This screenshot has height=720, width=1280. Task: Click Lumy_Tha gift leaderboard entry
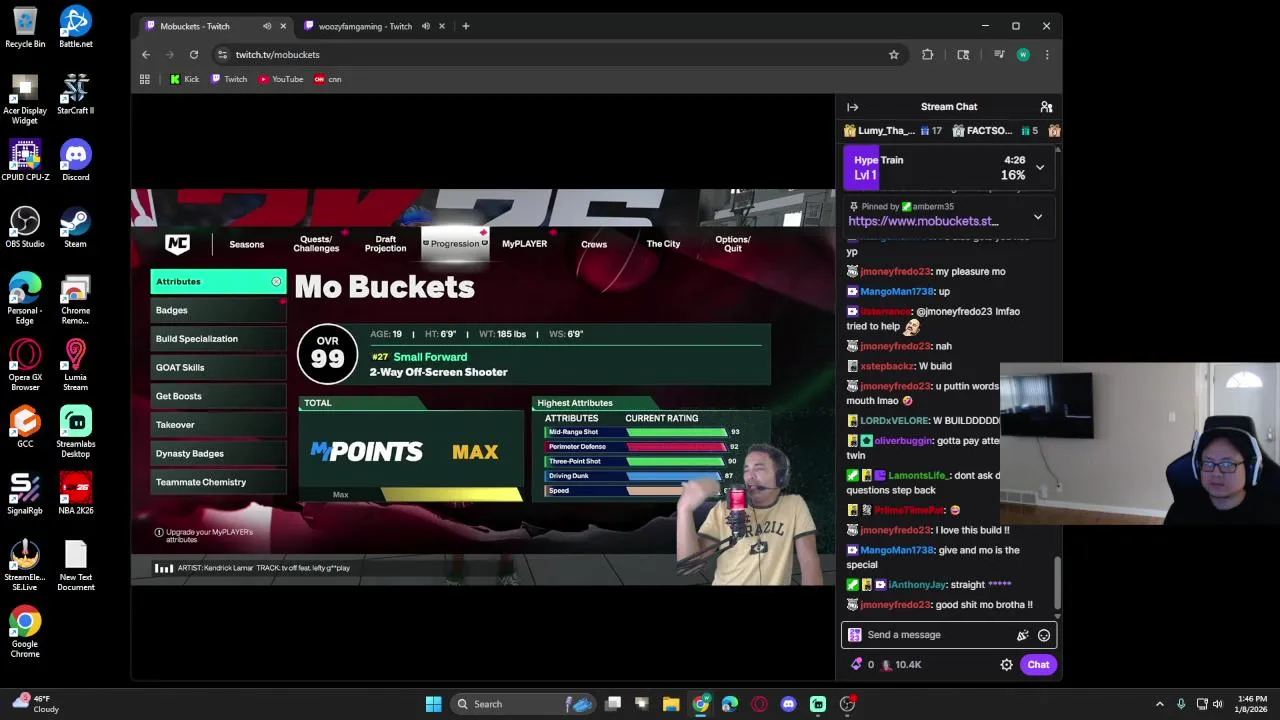[x=893, y=131]
